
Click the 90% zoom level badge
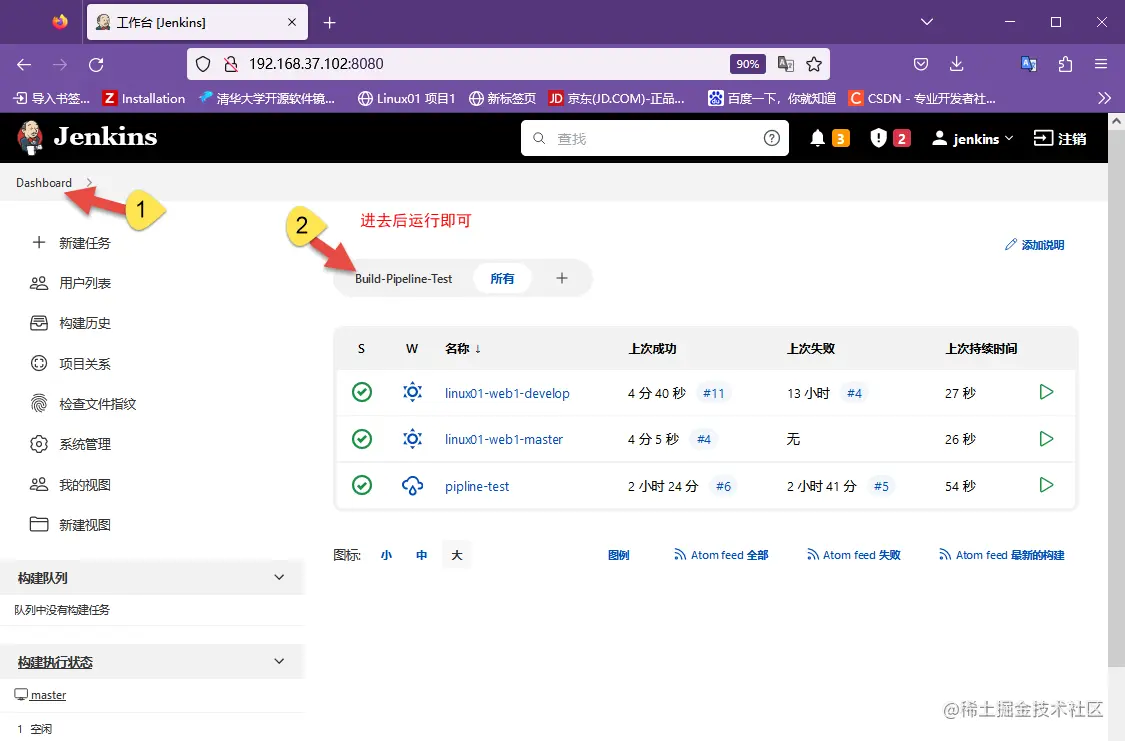pyautogui.click(x=747, y=64)
